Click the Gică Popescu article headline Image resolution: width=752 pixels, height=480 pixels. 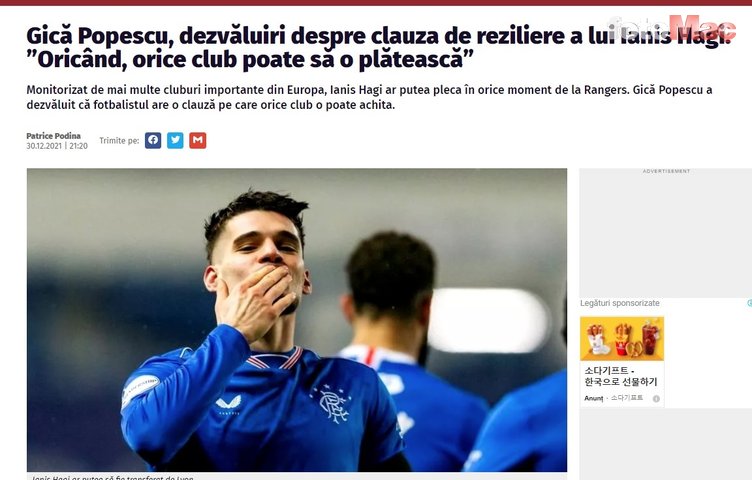coord(378,47)
